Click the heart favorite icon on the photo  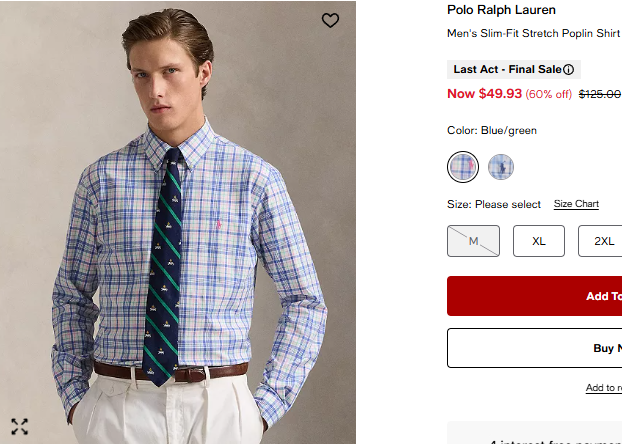click(x=330, y=20)
